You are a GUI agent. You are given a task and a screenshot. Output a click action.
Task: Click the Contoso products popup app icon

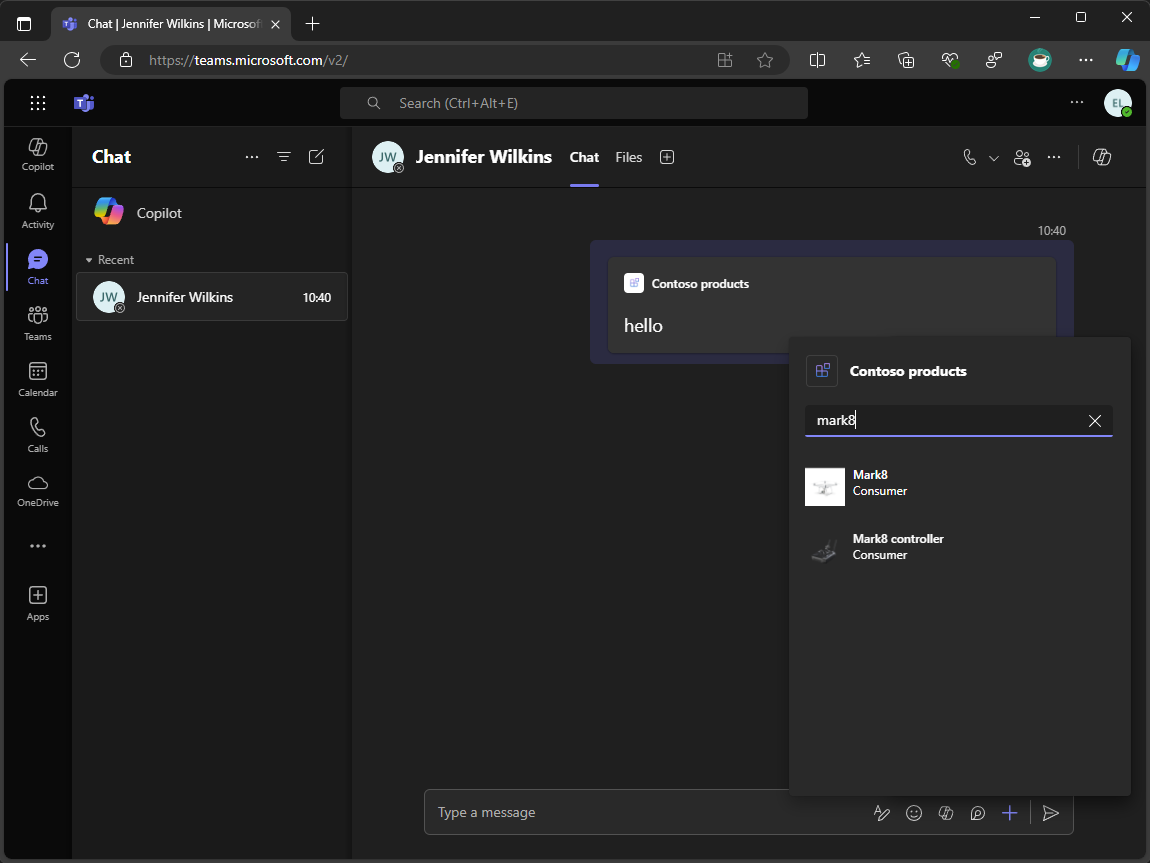click(821, 371)
